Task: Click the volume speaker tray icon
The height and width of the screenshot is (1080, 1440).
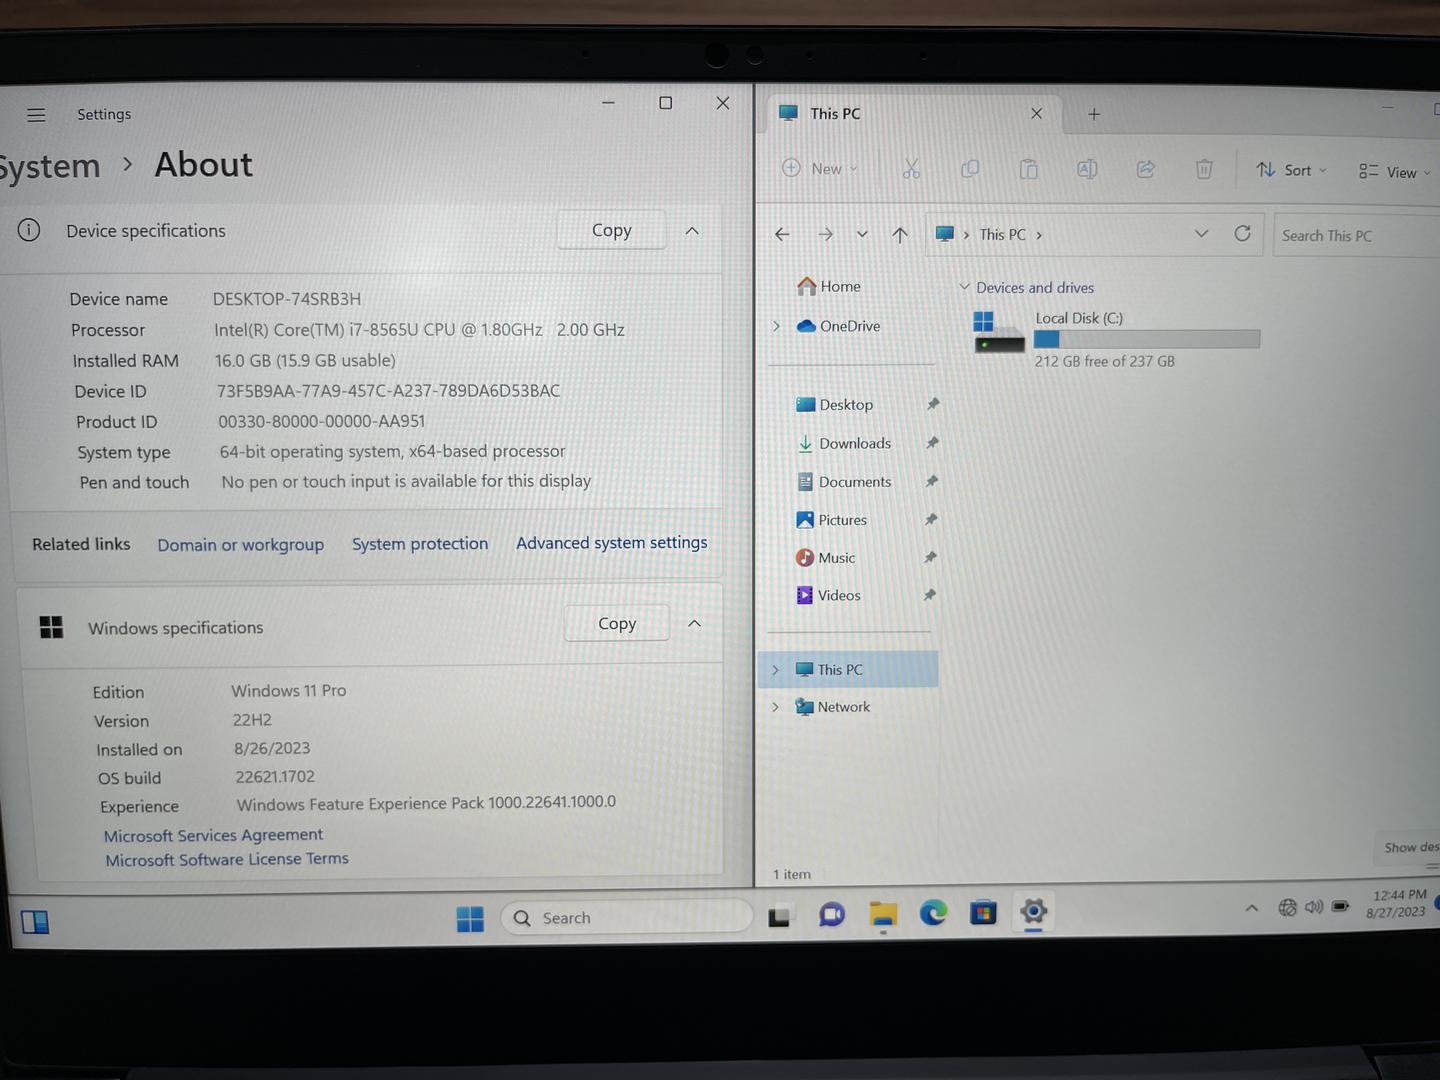Action: point(1313,907)
